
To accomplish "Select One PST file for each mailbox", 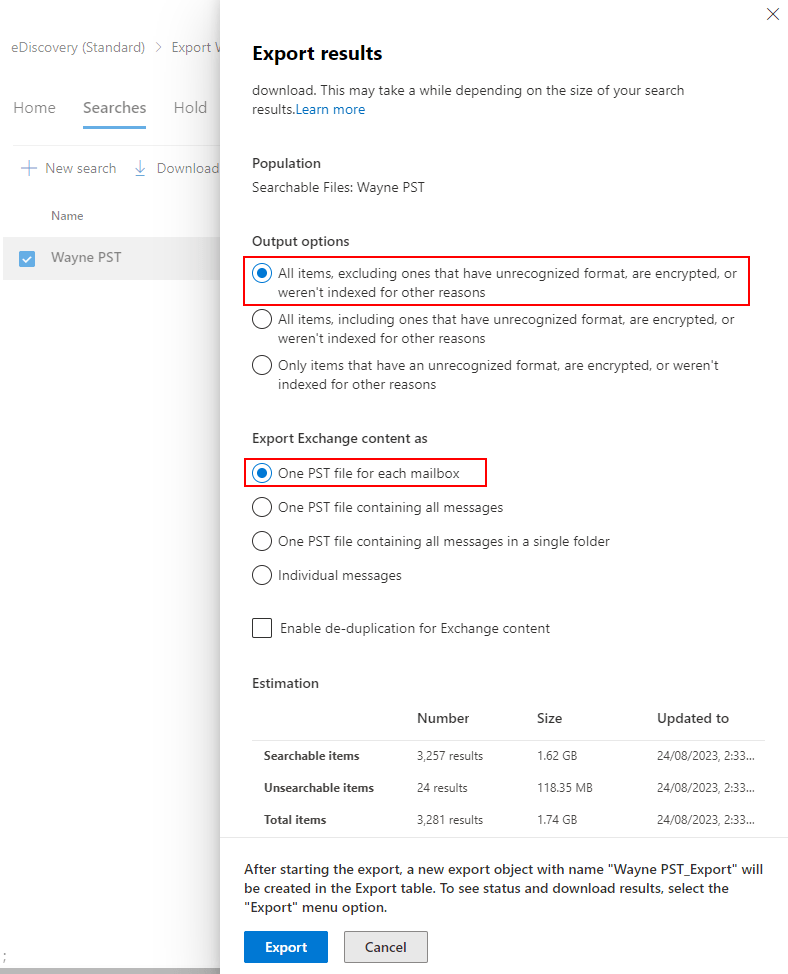I will click(262, 473).
